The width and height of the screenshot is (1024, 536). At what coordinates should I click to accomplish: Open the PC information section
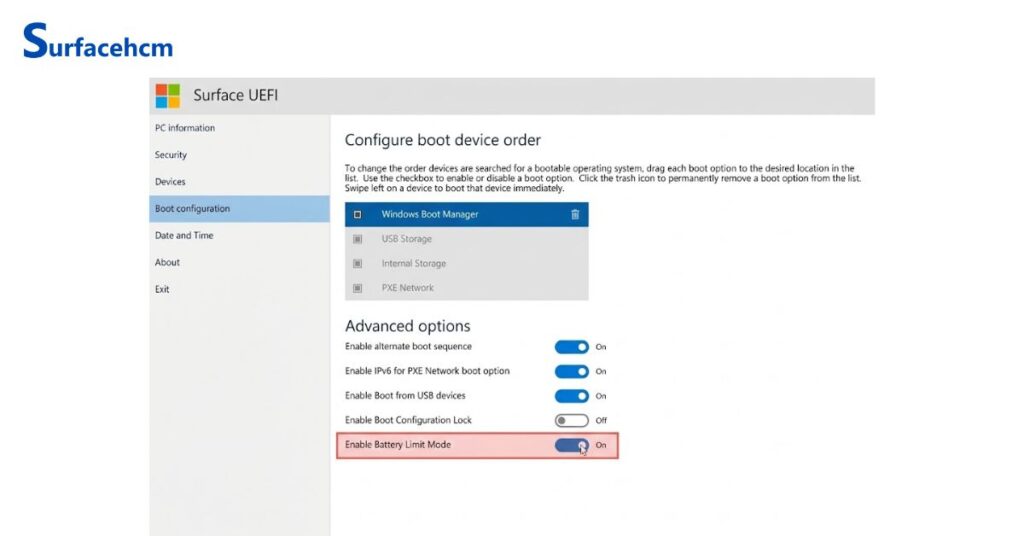(x=239, y=128)
